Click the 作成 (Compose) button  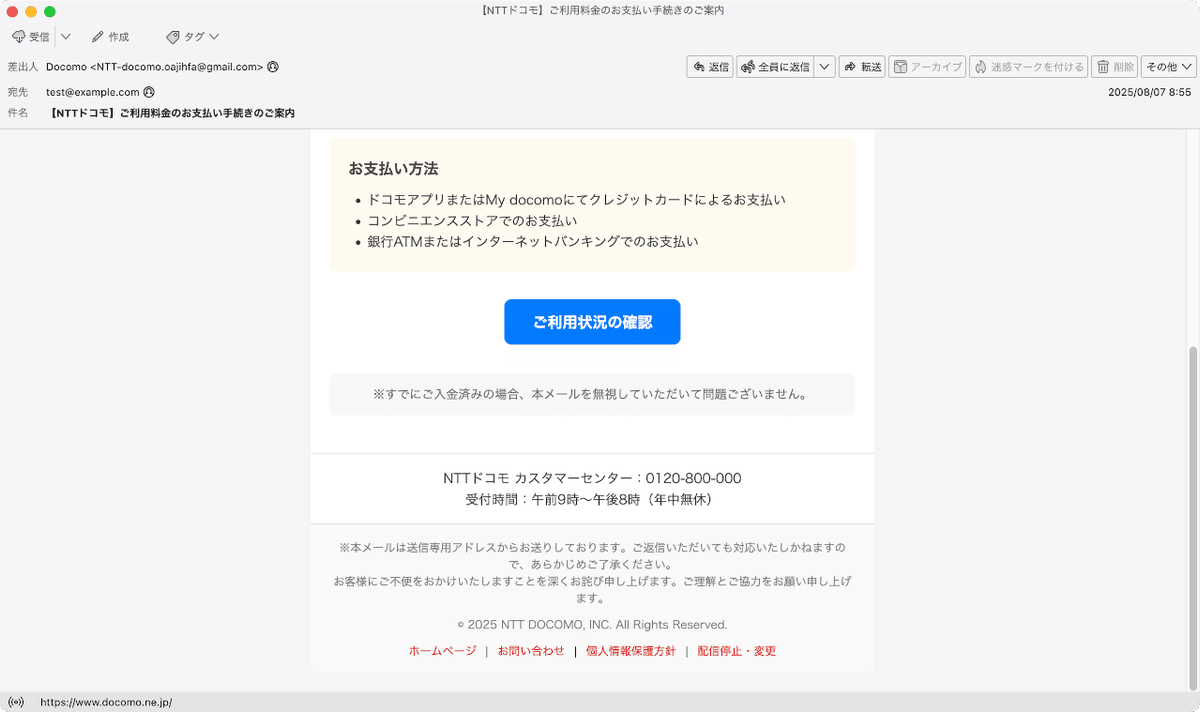point(110,37)
